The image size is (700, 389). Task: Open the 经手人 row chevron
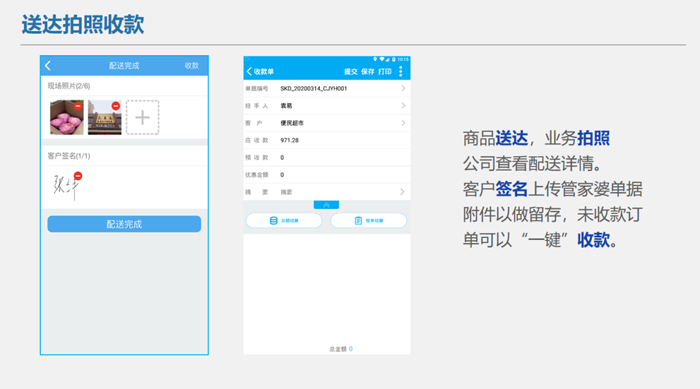(x=403, y=106)
